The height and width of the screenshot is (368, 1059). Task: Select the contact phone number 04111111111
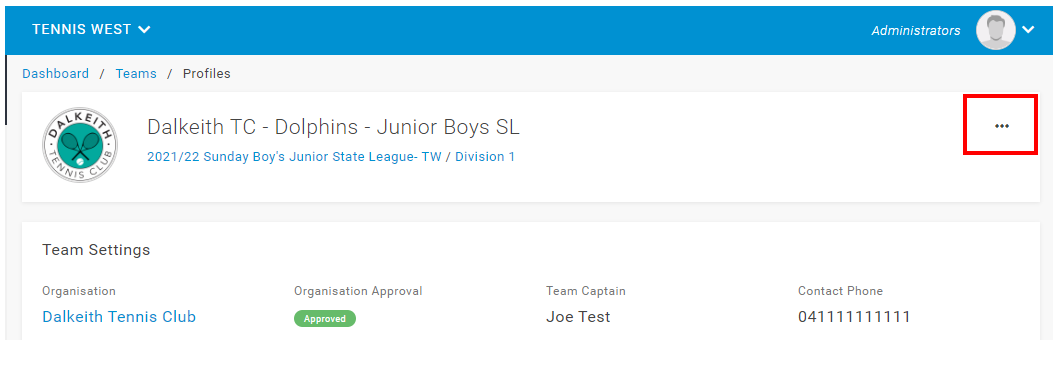(x=854, y=317)
